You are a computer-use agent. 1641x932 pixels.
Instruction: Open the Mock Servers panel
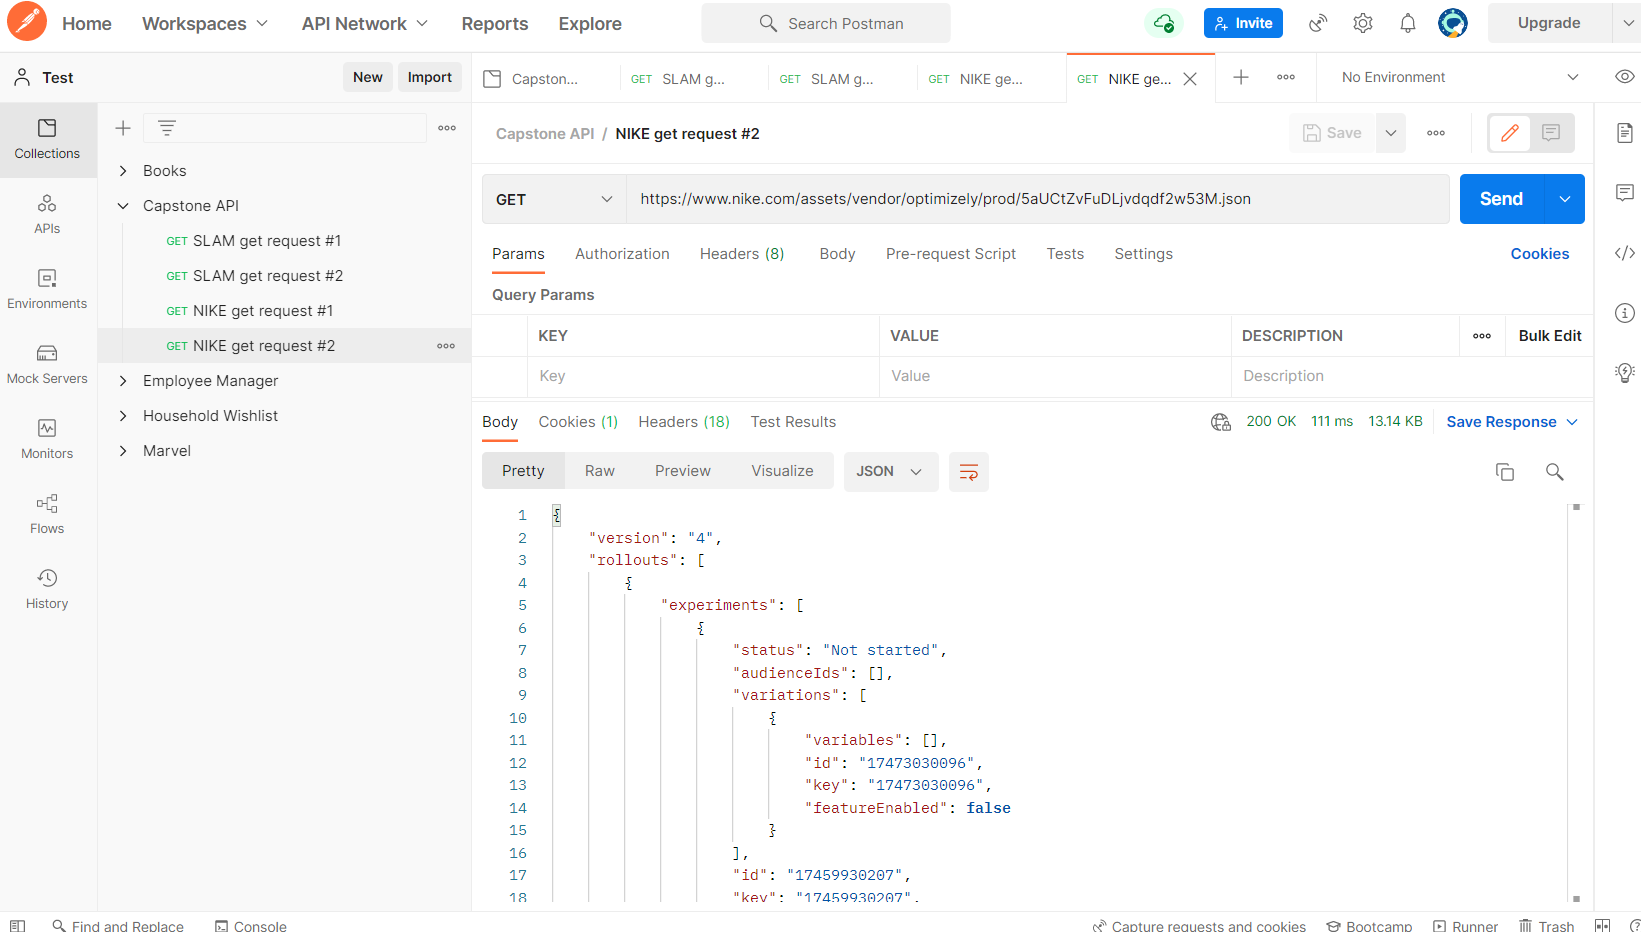pos(46,363)
